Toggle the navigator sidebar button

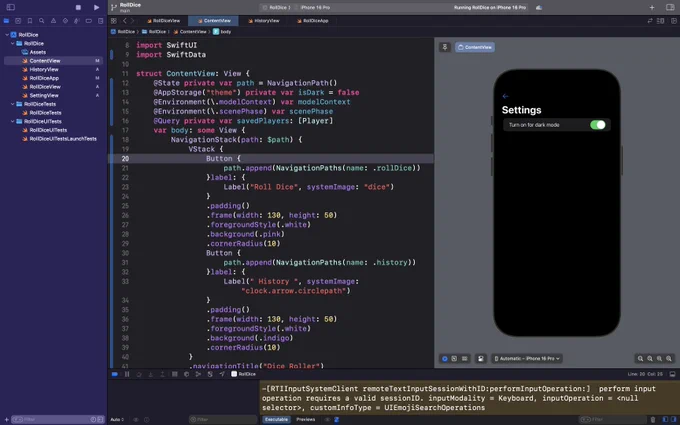point(10,7)
